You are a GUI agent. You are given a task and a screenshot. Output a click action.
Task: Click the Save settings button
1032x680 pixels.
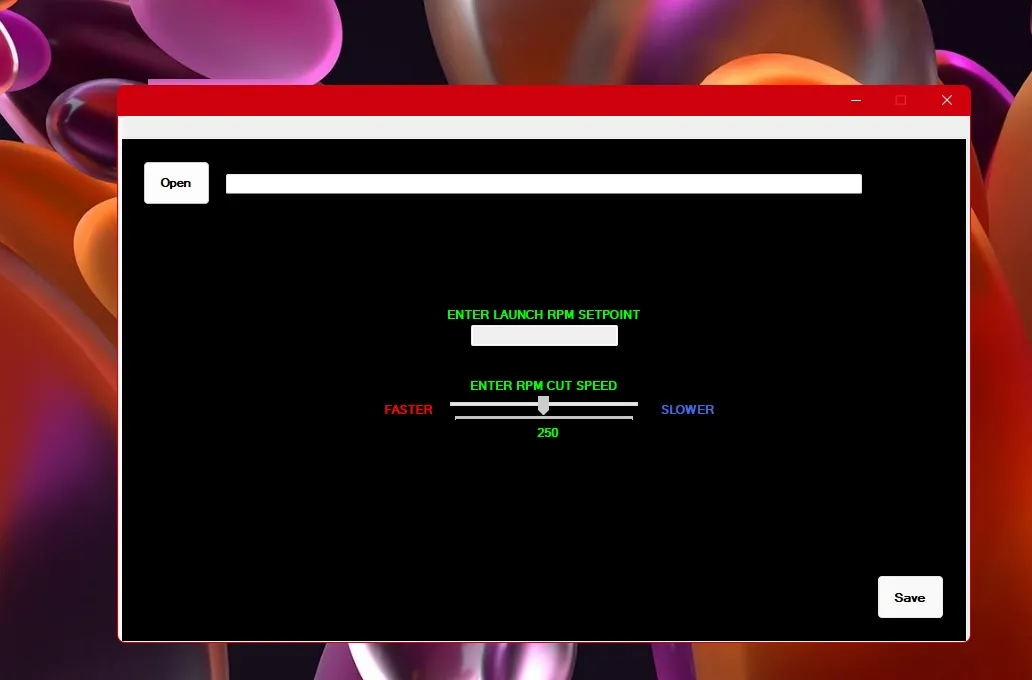click(x=909, y=596)
